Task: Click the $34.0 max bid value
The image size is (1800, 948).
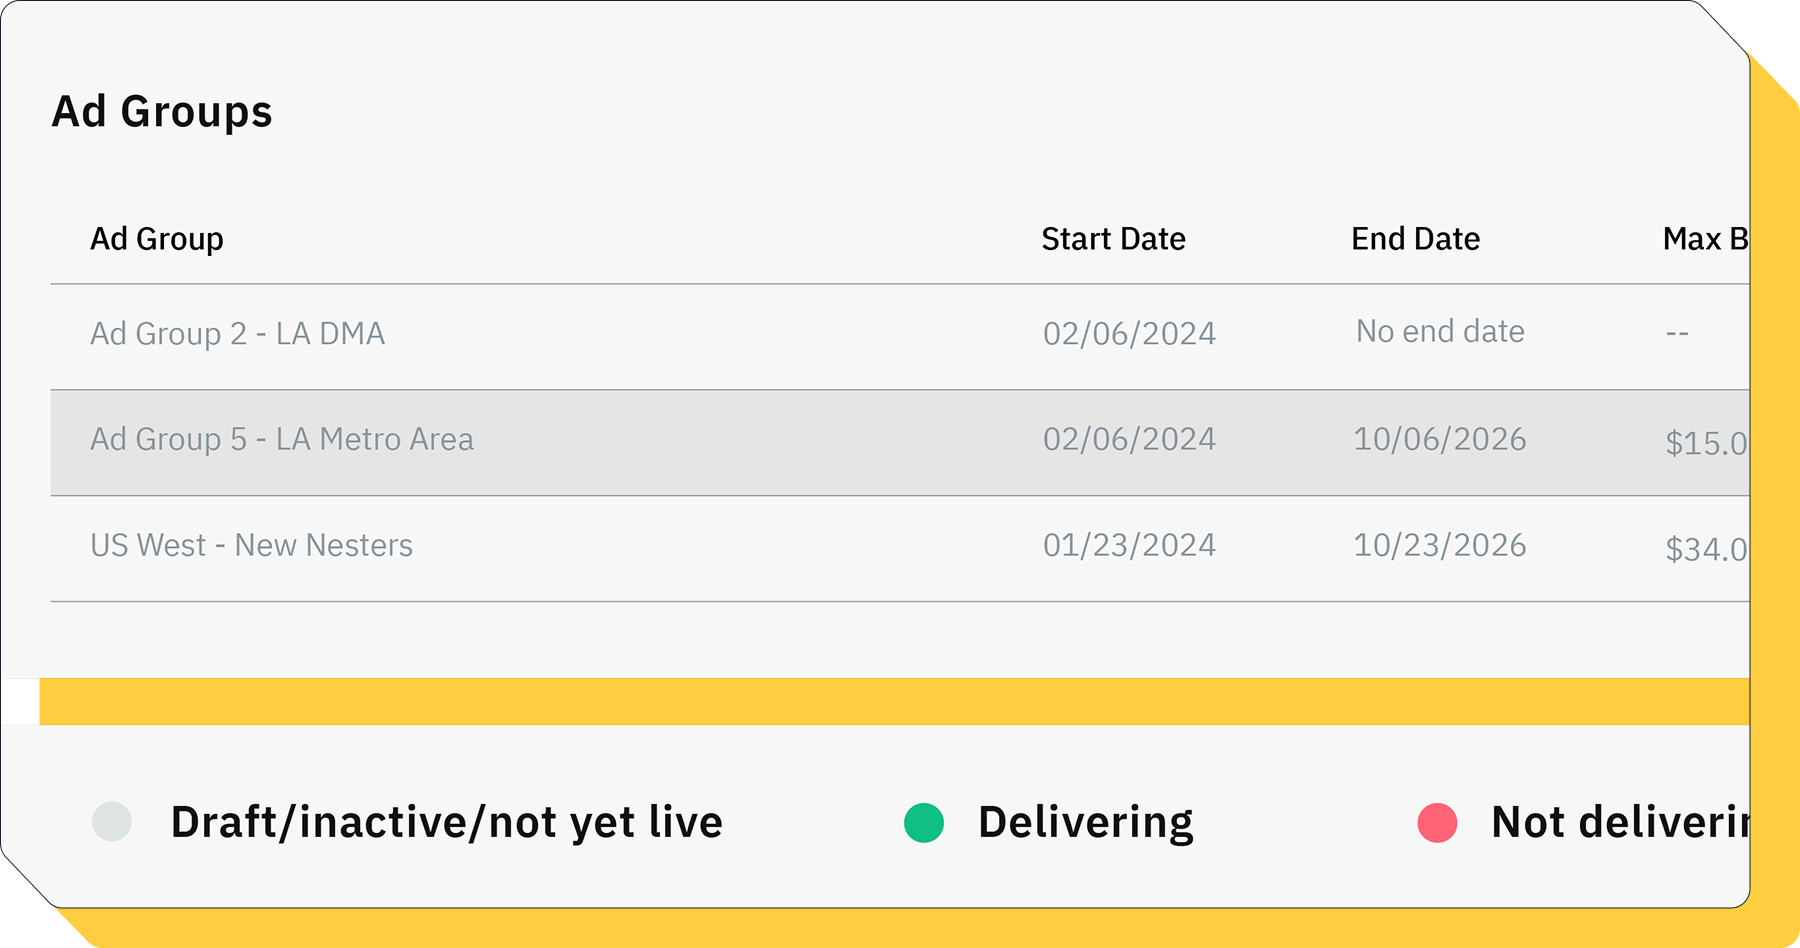Action: [x=1706, y=549]
